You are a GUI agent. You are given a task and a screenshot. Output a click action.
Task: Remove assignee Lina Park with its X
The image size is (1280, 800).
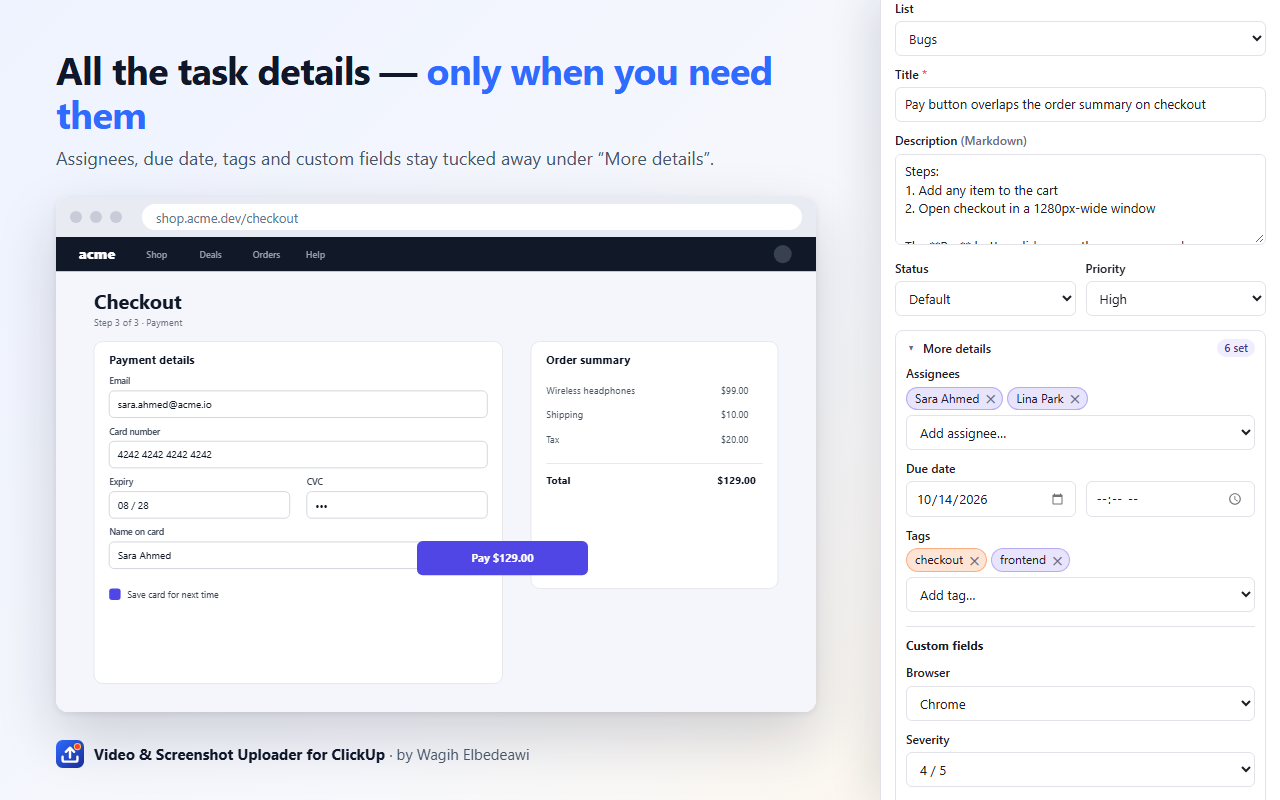1075,399
